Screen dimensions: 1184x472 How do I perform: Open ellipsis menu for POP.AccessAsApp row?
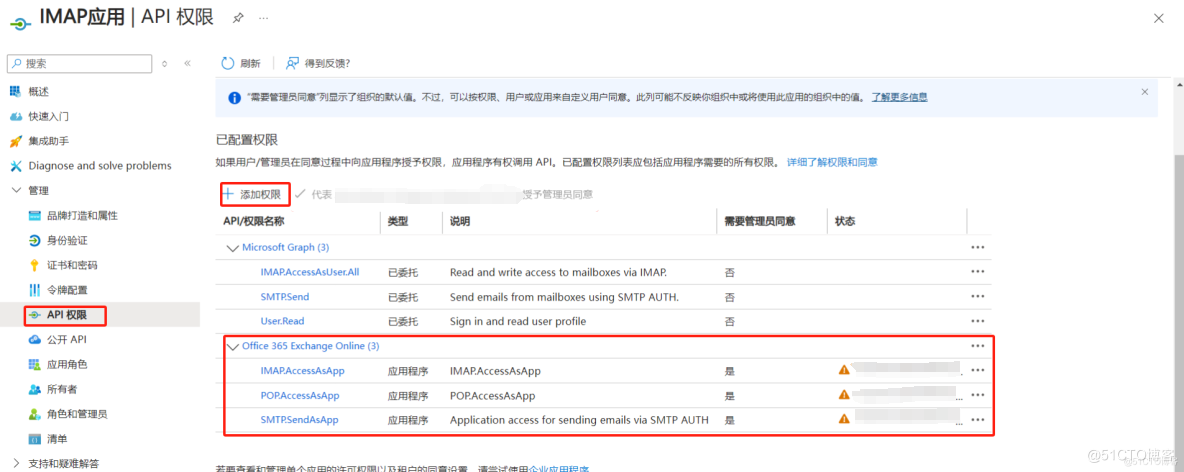click(x=978, y=395)
